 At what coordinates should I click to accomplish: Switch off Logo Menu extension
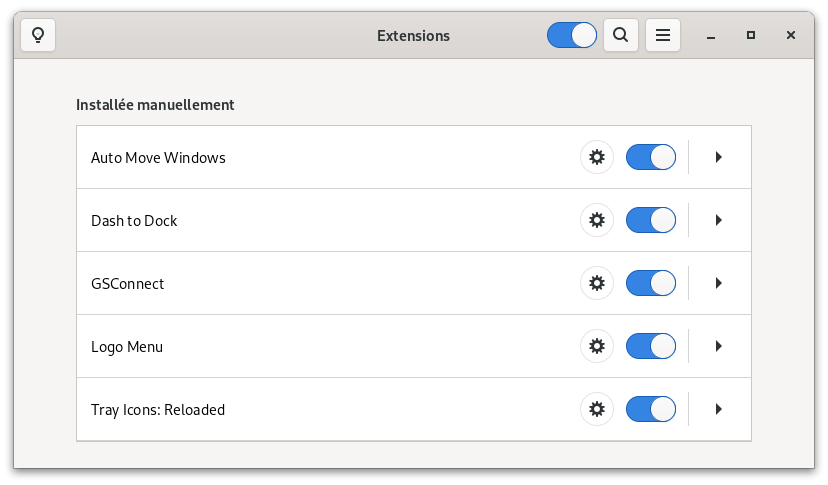tap(651, 346)
